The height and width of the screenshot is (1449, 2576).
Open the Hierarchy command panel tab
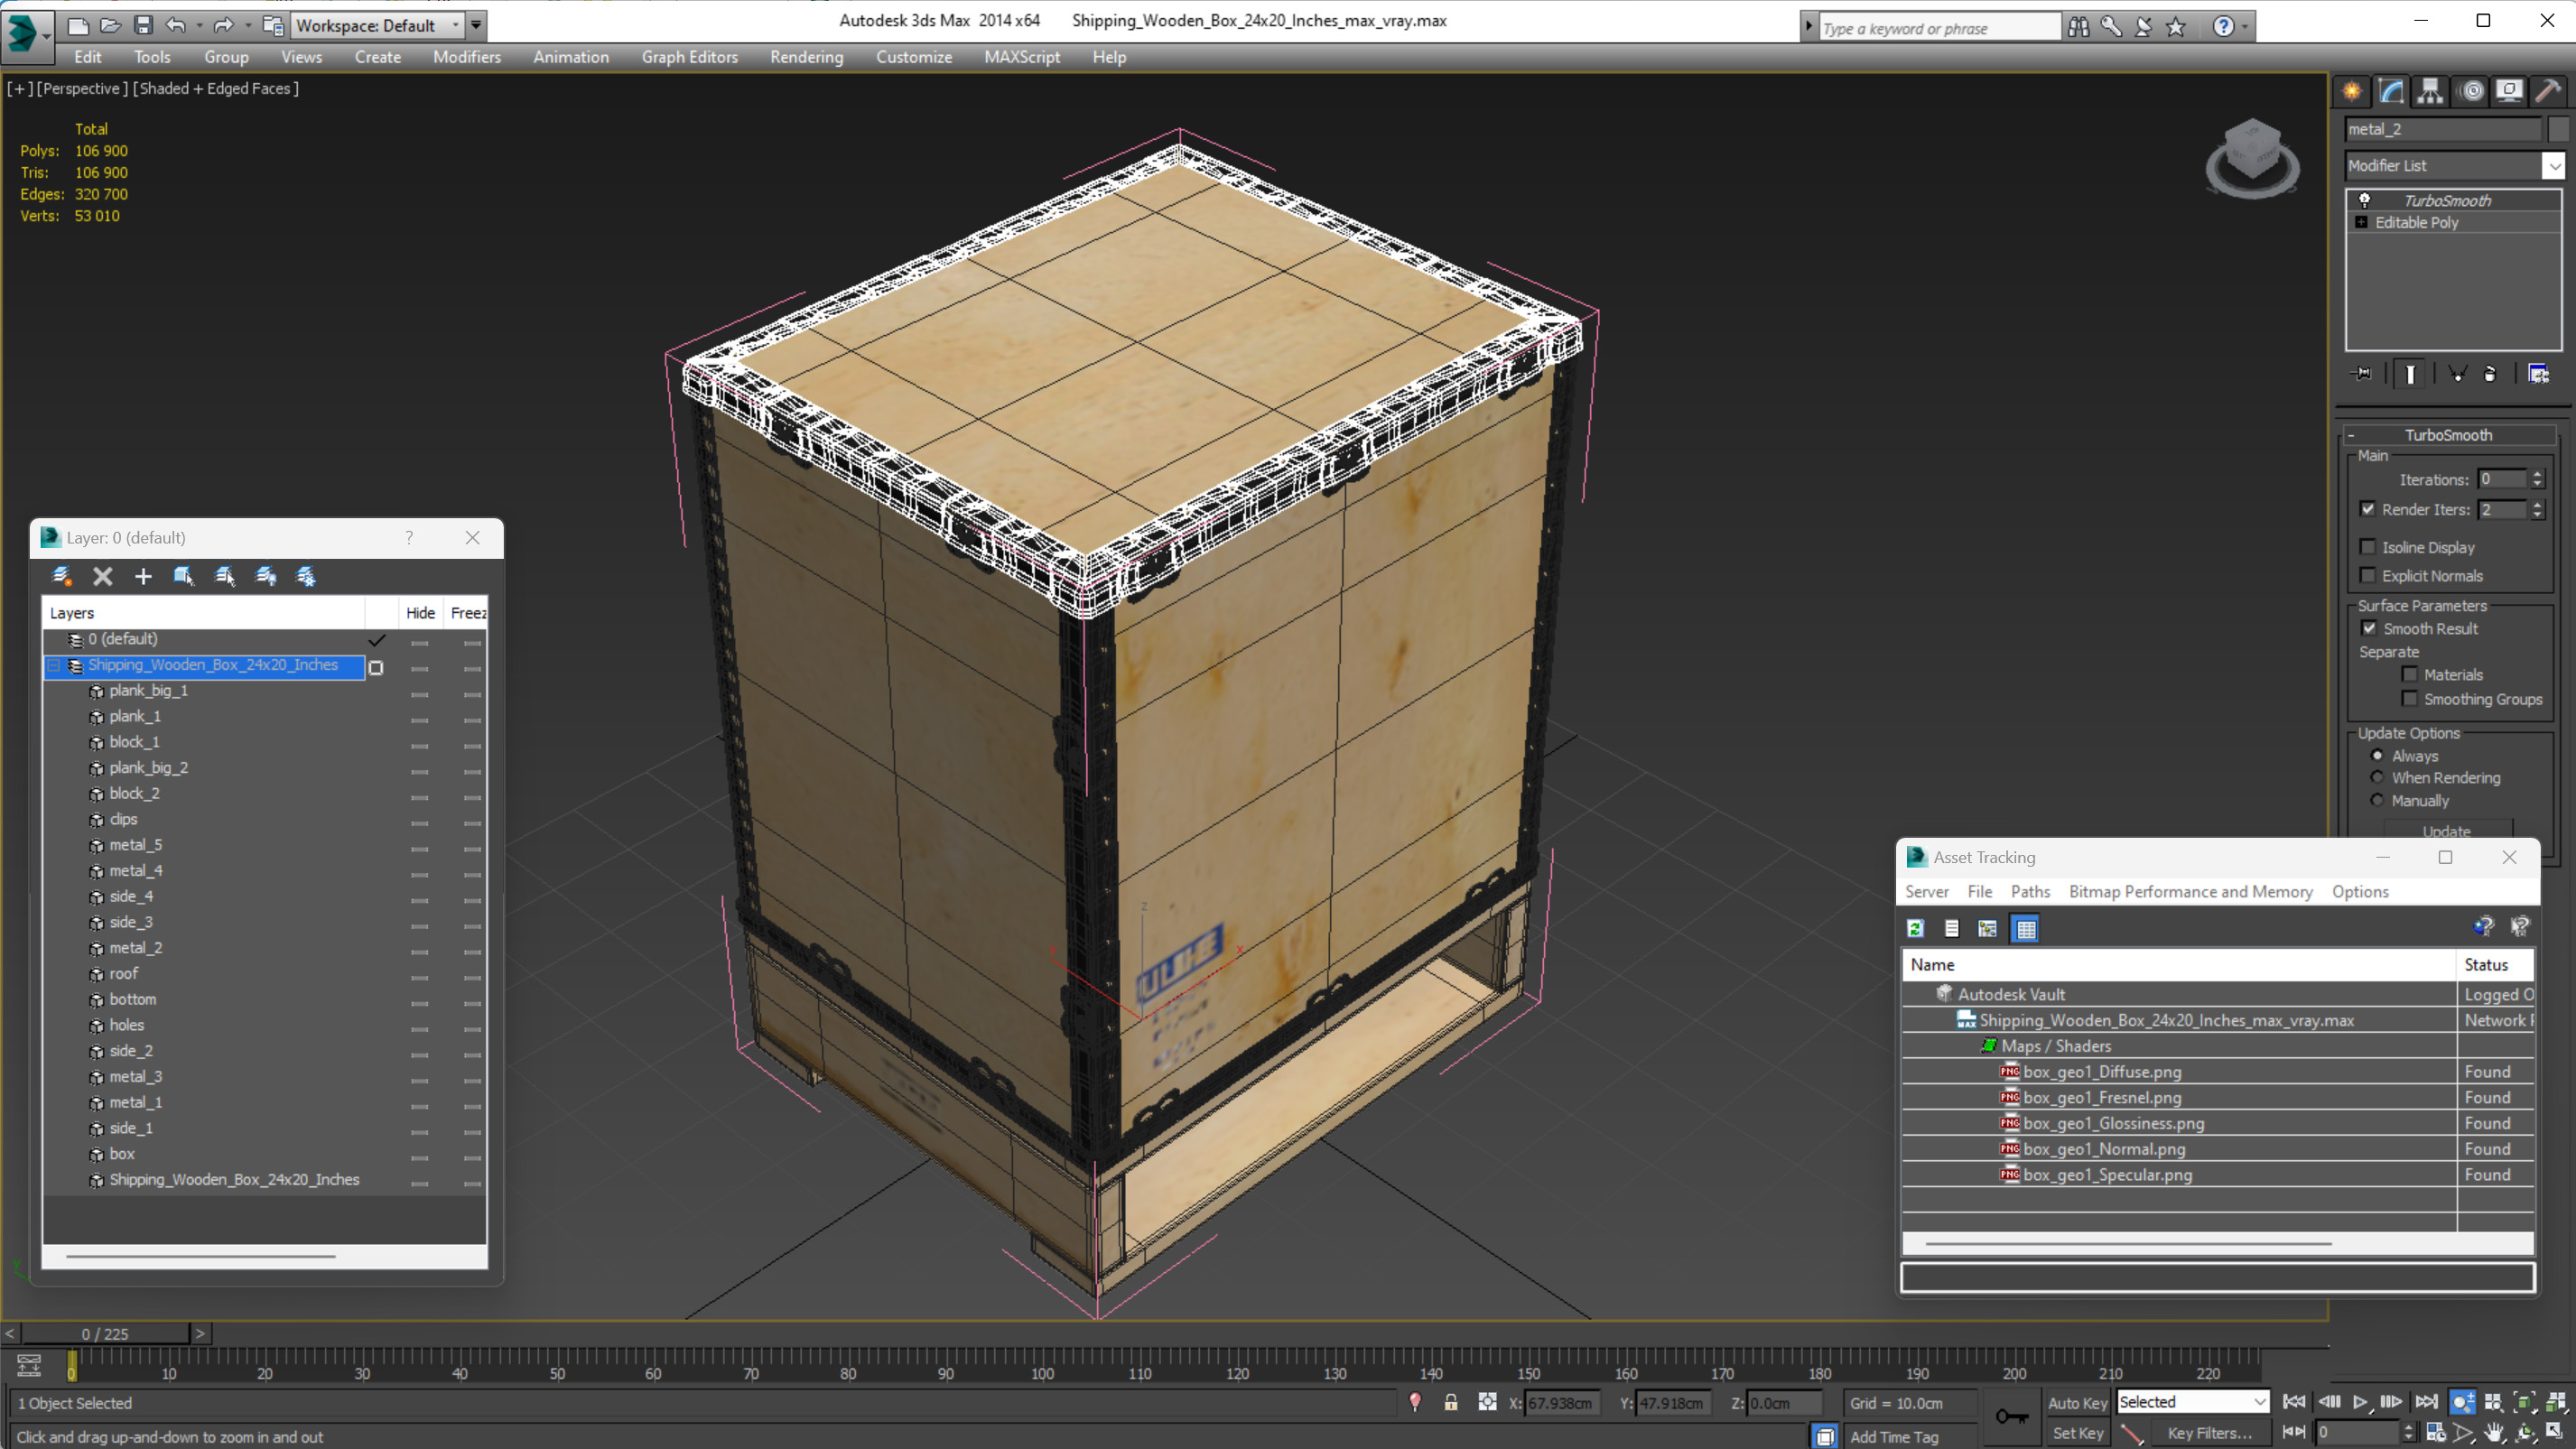[x=2430, y=92]
